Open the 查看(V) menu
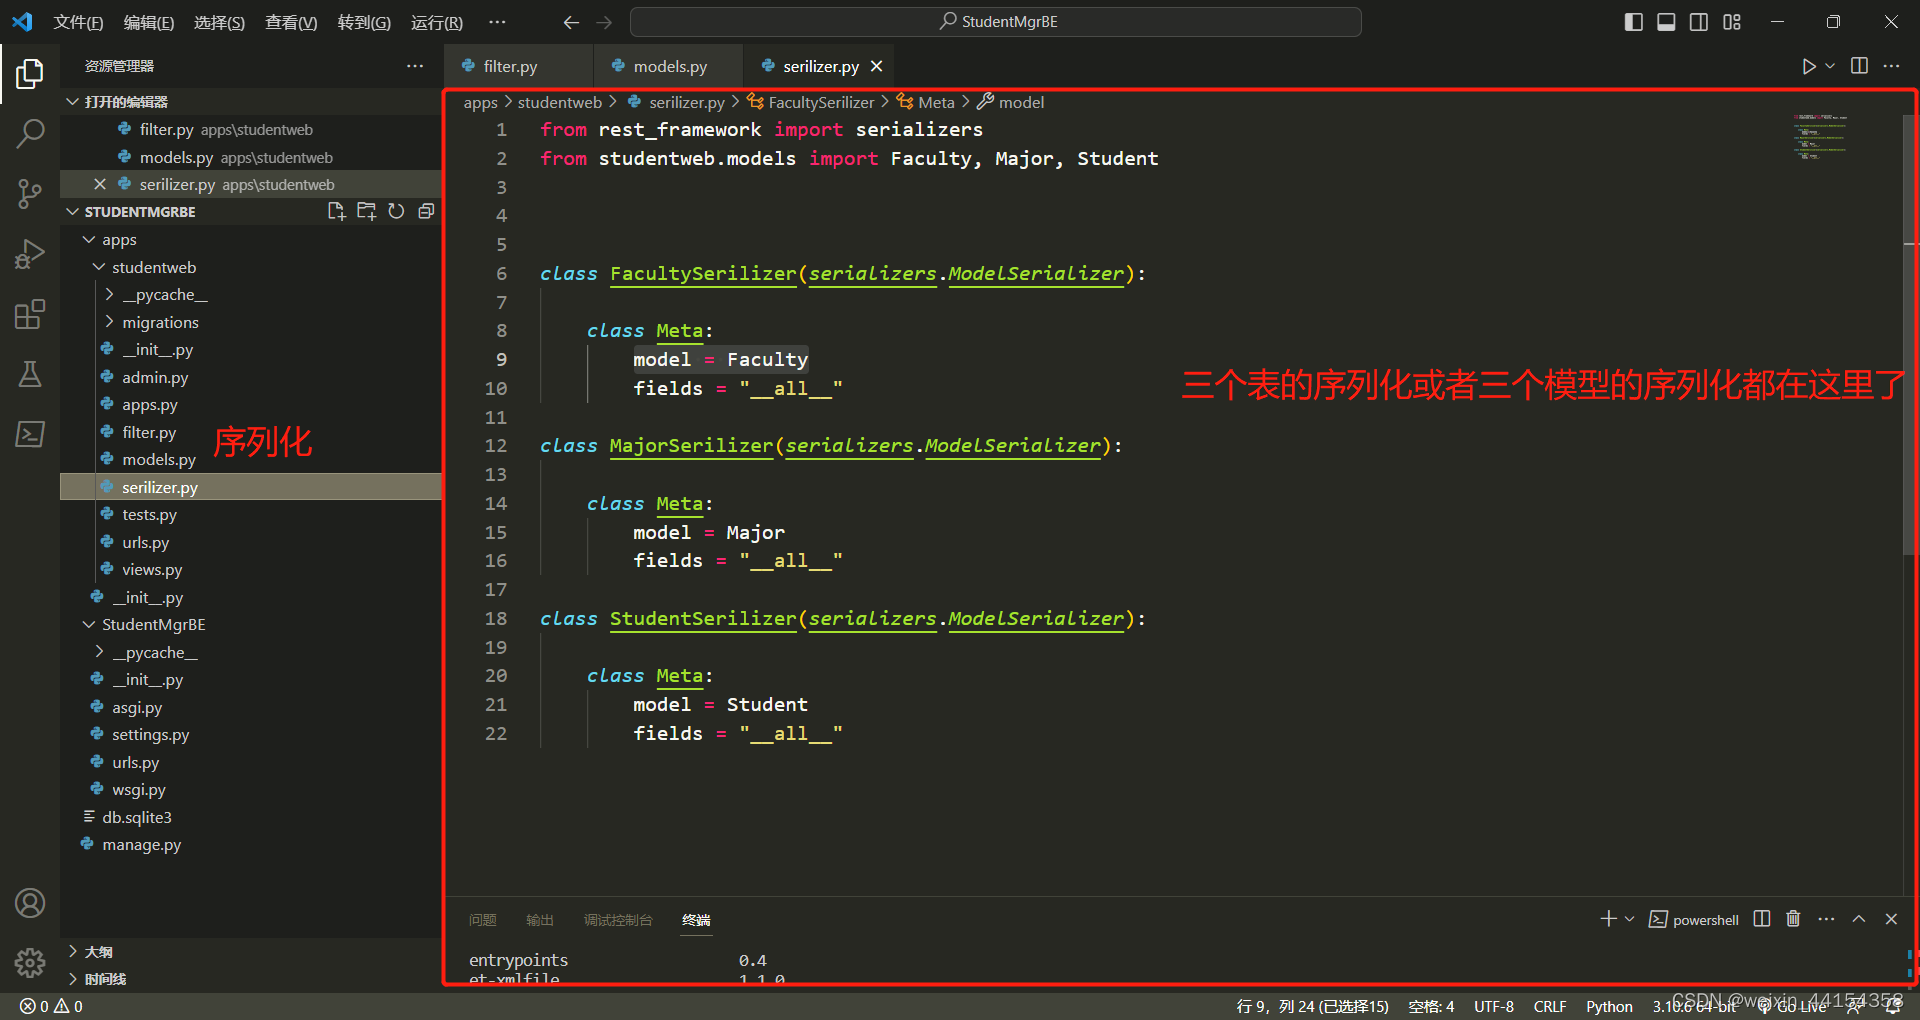 (x=291, y=22)
